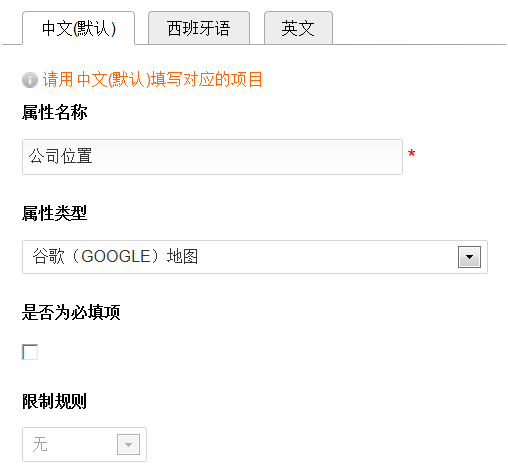Click empty tab strip right of 英文
508x470 pixels.
point(419,28)
